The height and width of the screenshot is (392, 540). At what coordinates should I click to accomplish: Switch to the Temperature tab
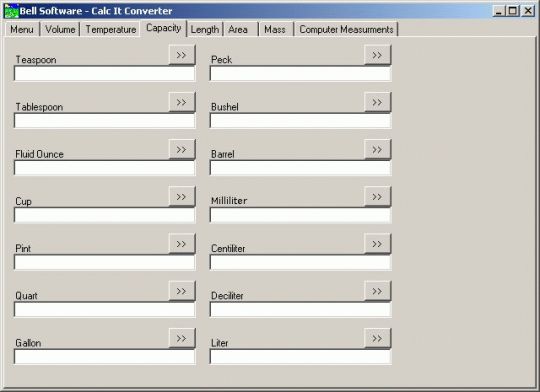tap(111, 29)
